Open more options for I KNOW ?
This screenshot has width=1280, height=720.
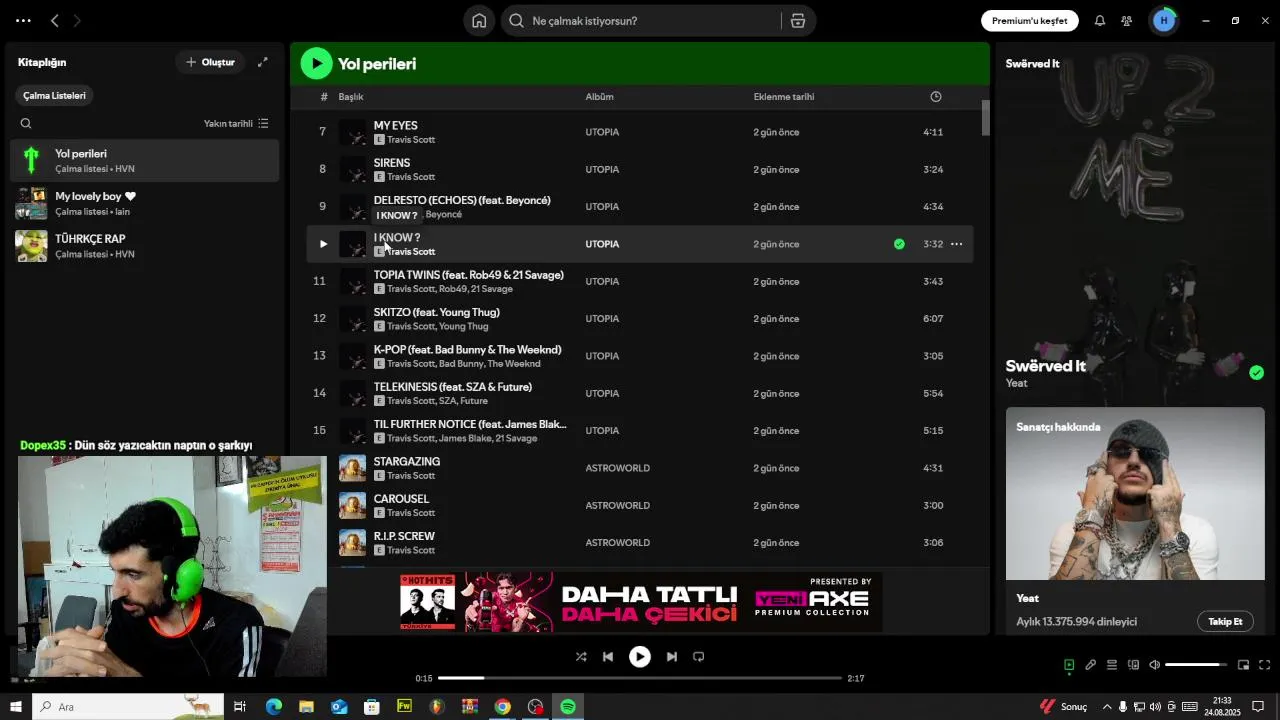pyautogui.click(x=956, y=244)
